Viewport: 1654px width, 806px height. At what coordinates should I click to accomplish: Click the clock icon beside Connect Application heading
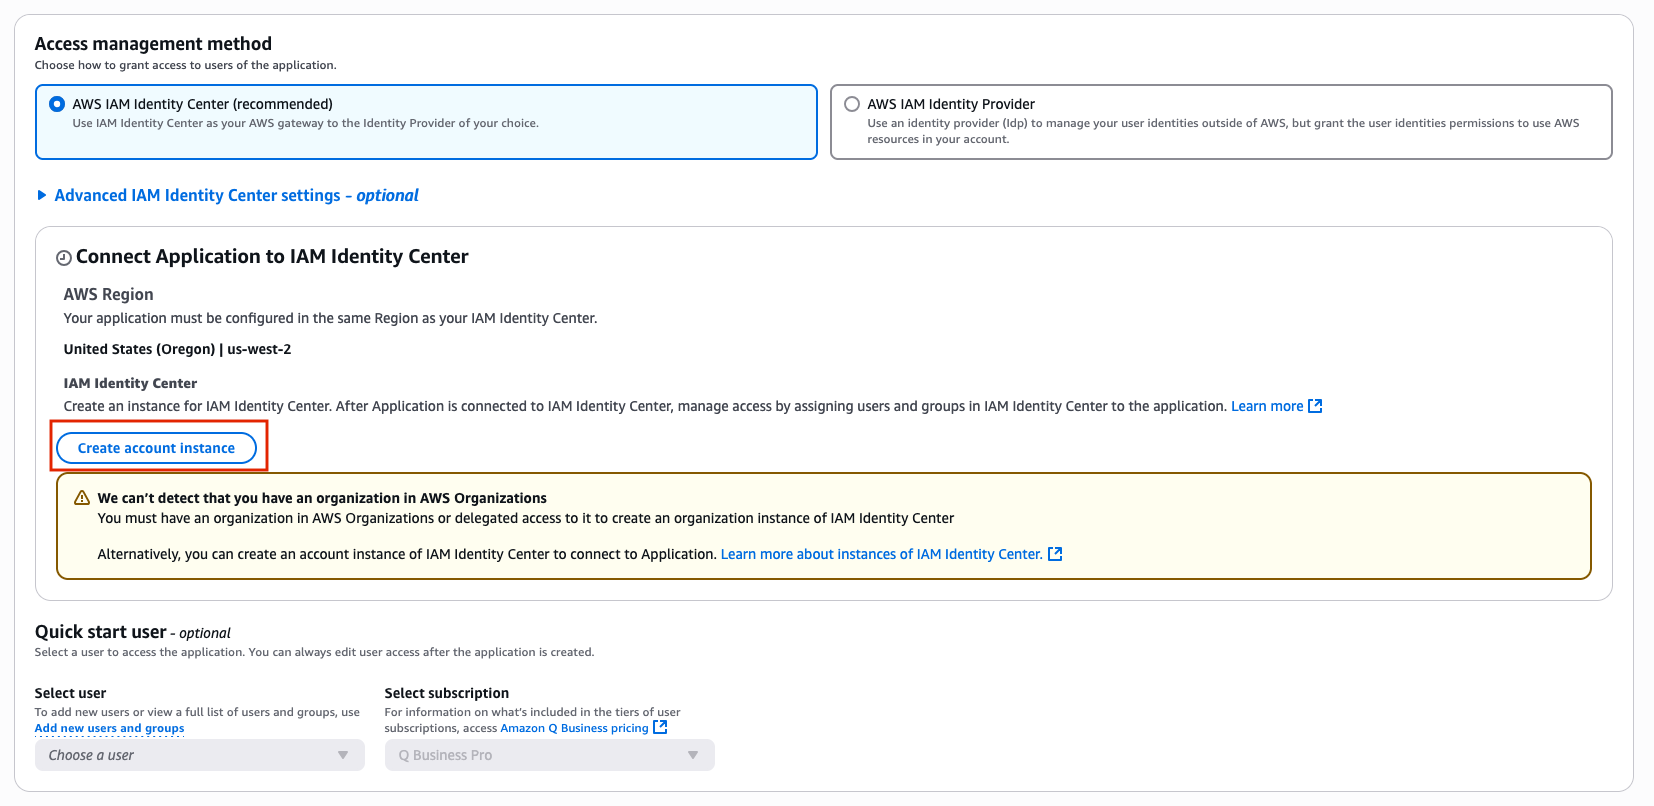(64, 258)
